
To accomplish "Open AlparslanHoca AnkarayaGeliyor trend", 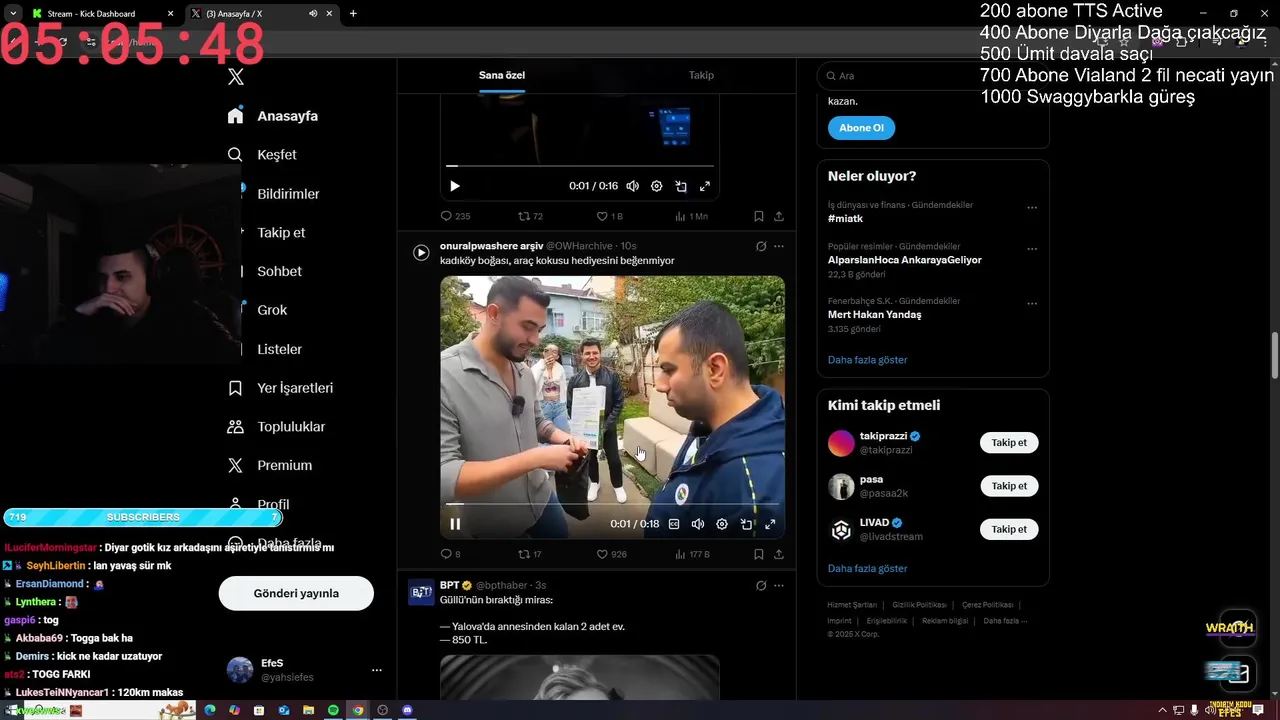I will [x=905, y=260].
